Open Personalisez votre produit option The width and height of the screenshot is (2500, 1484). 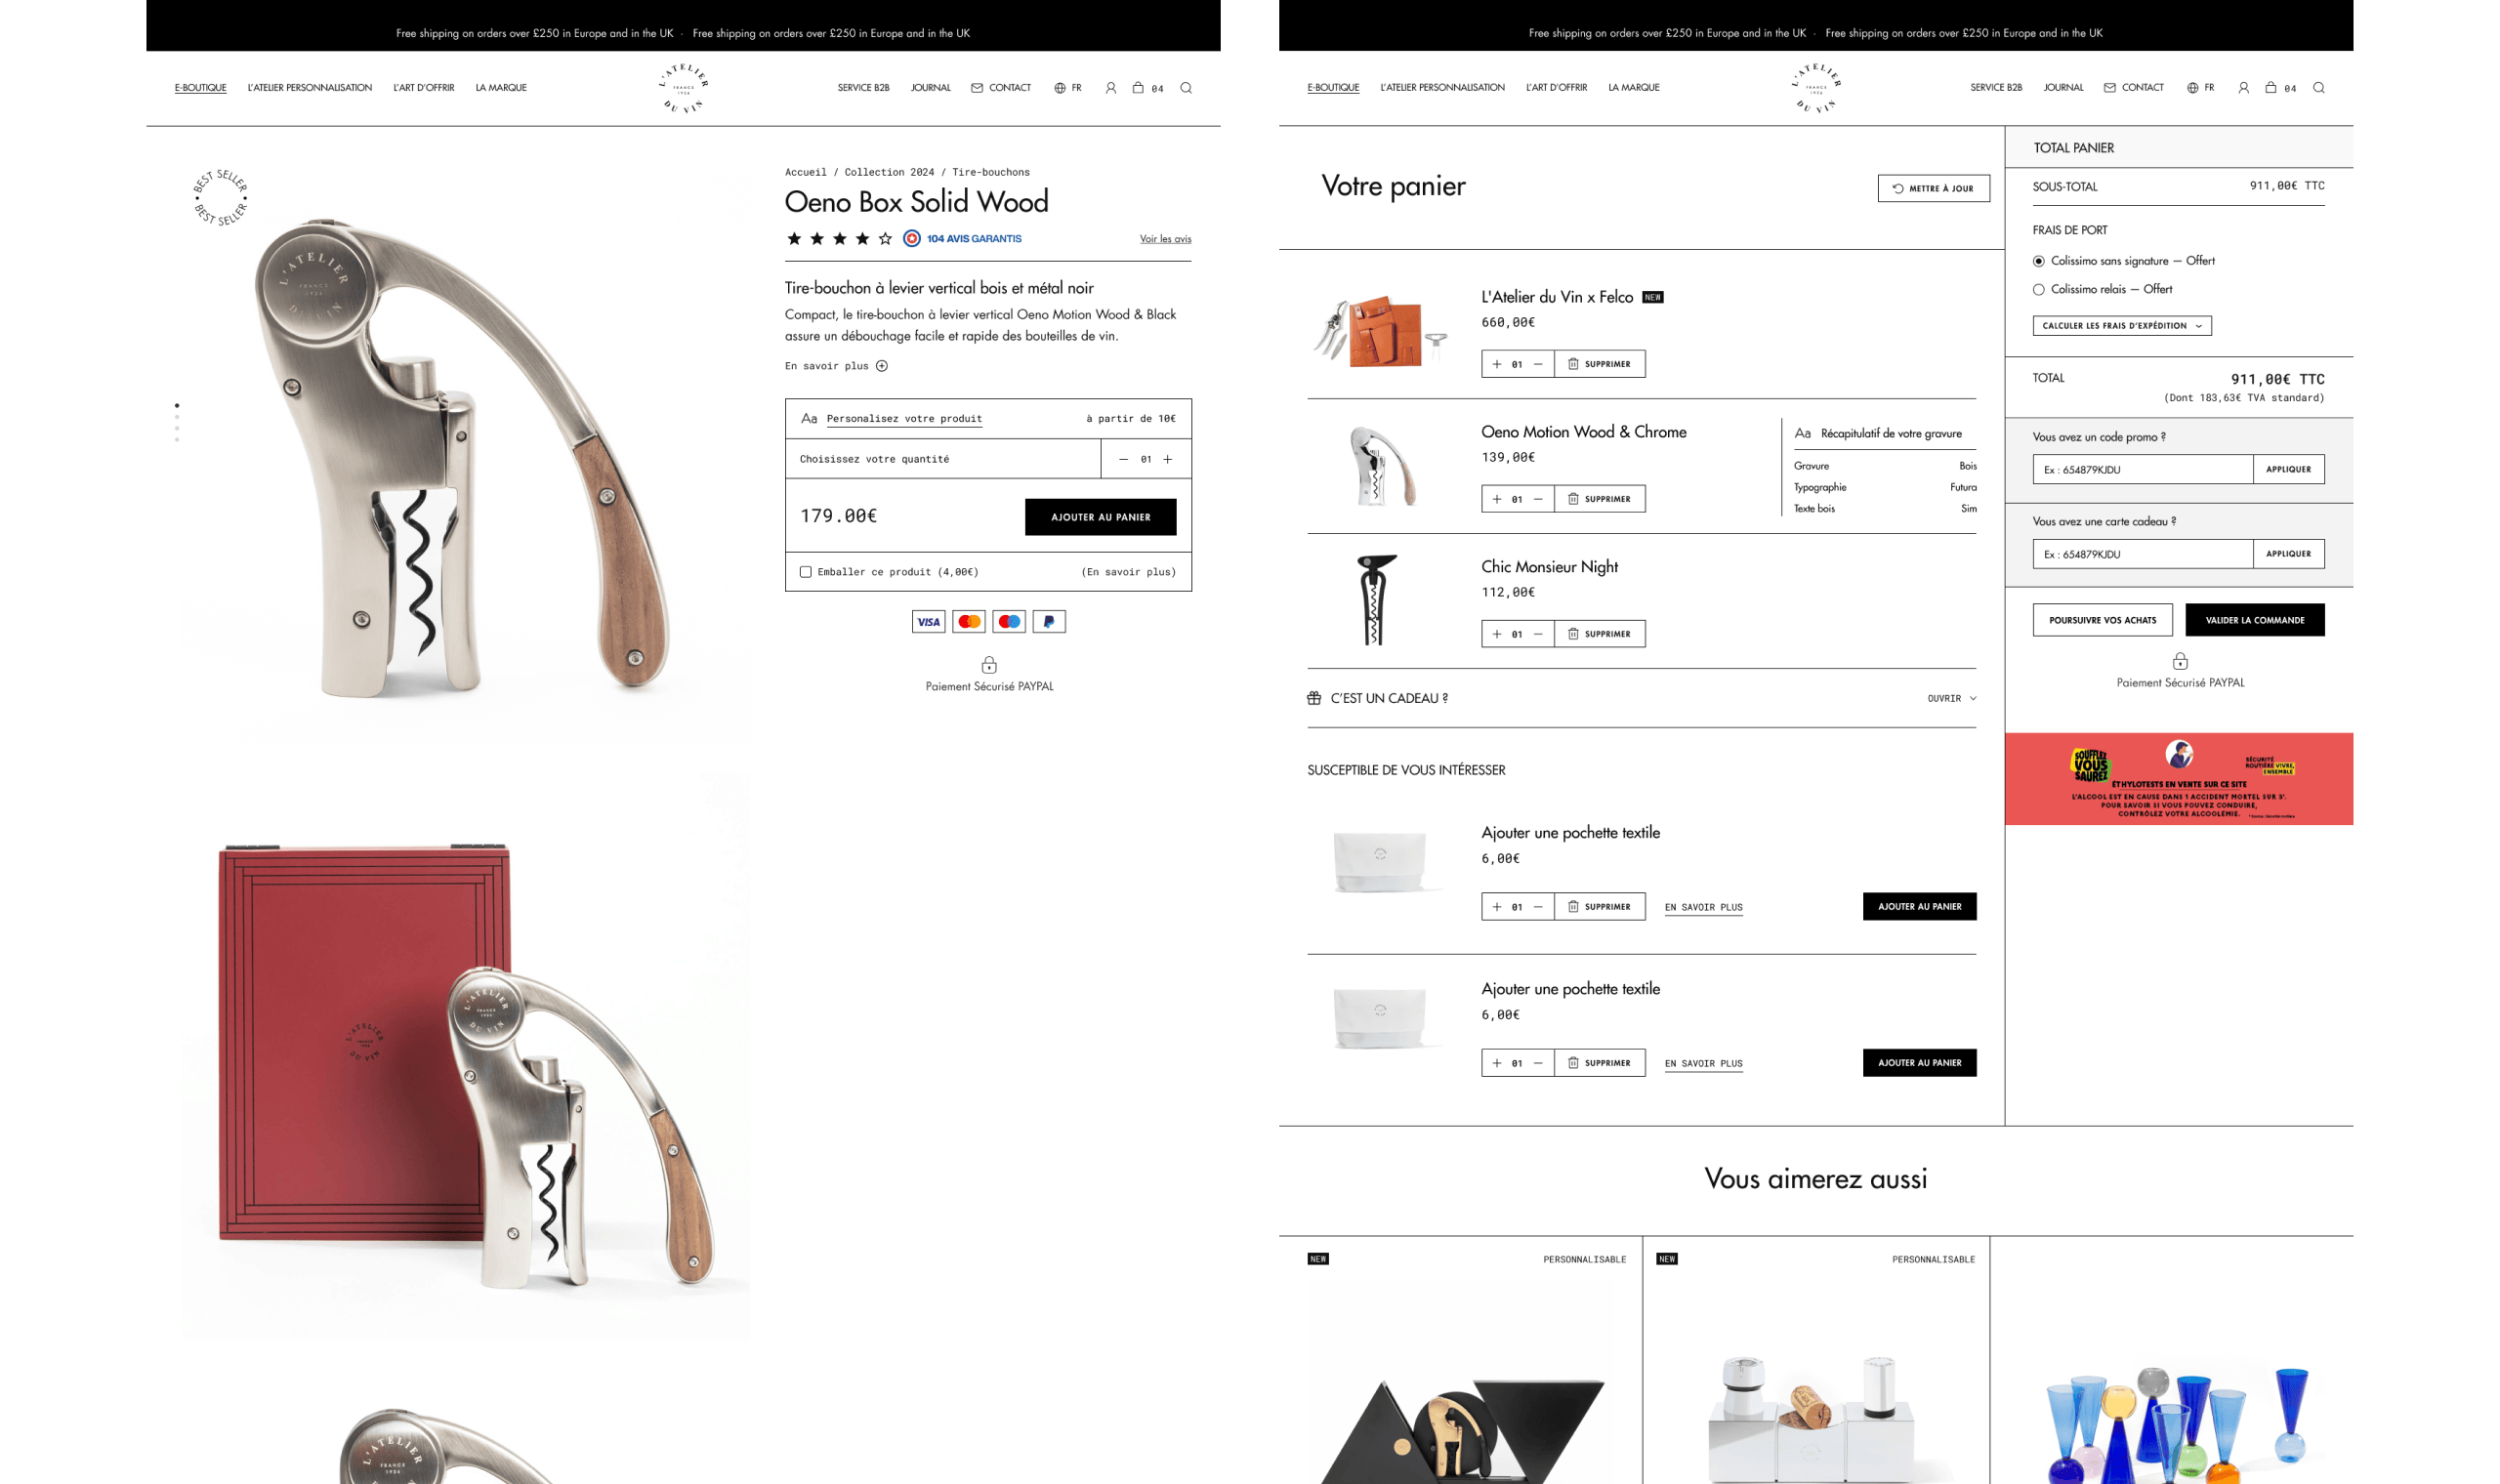coord(904,419)
